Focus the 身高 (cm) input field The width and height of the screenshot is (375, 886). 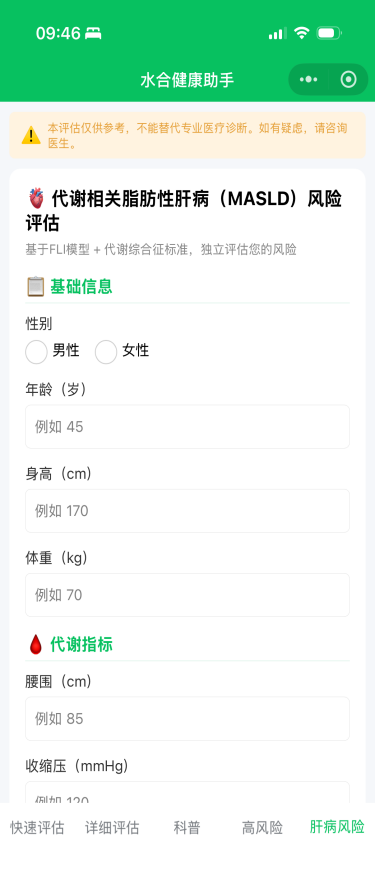pos(188,511)
